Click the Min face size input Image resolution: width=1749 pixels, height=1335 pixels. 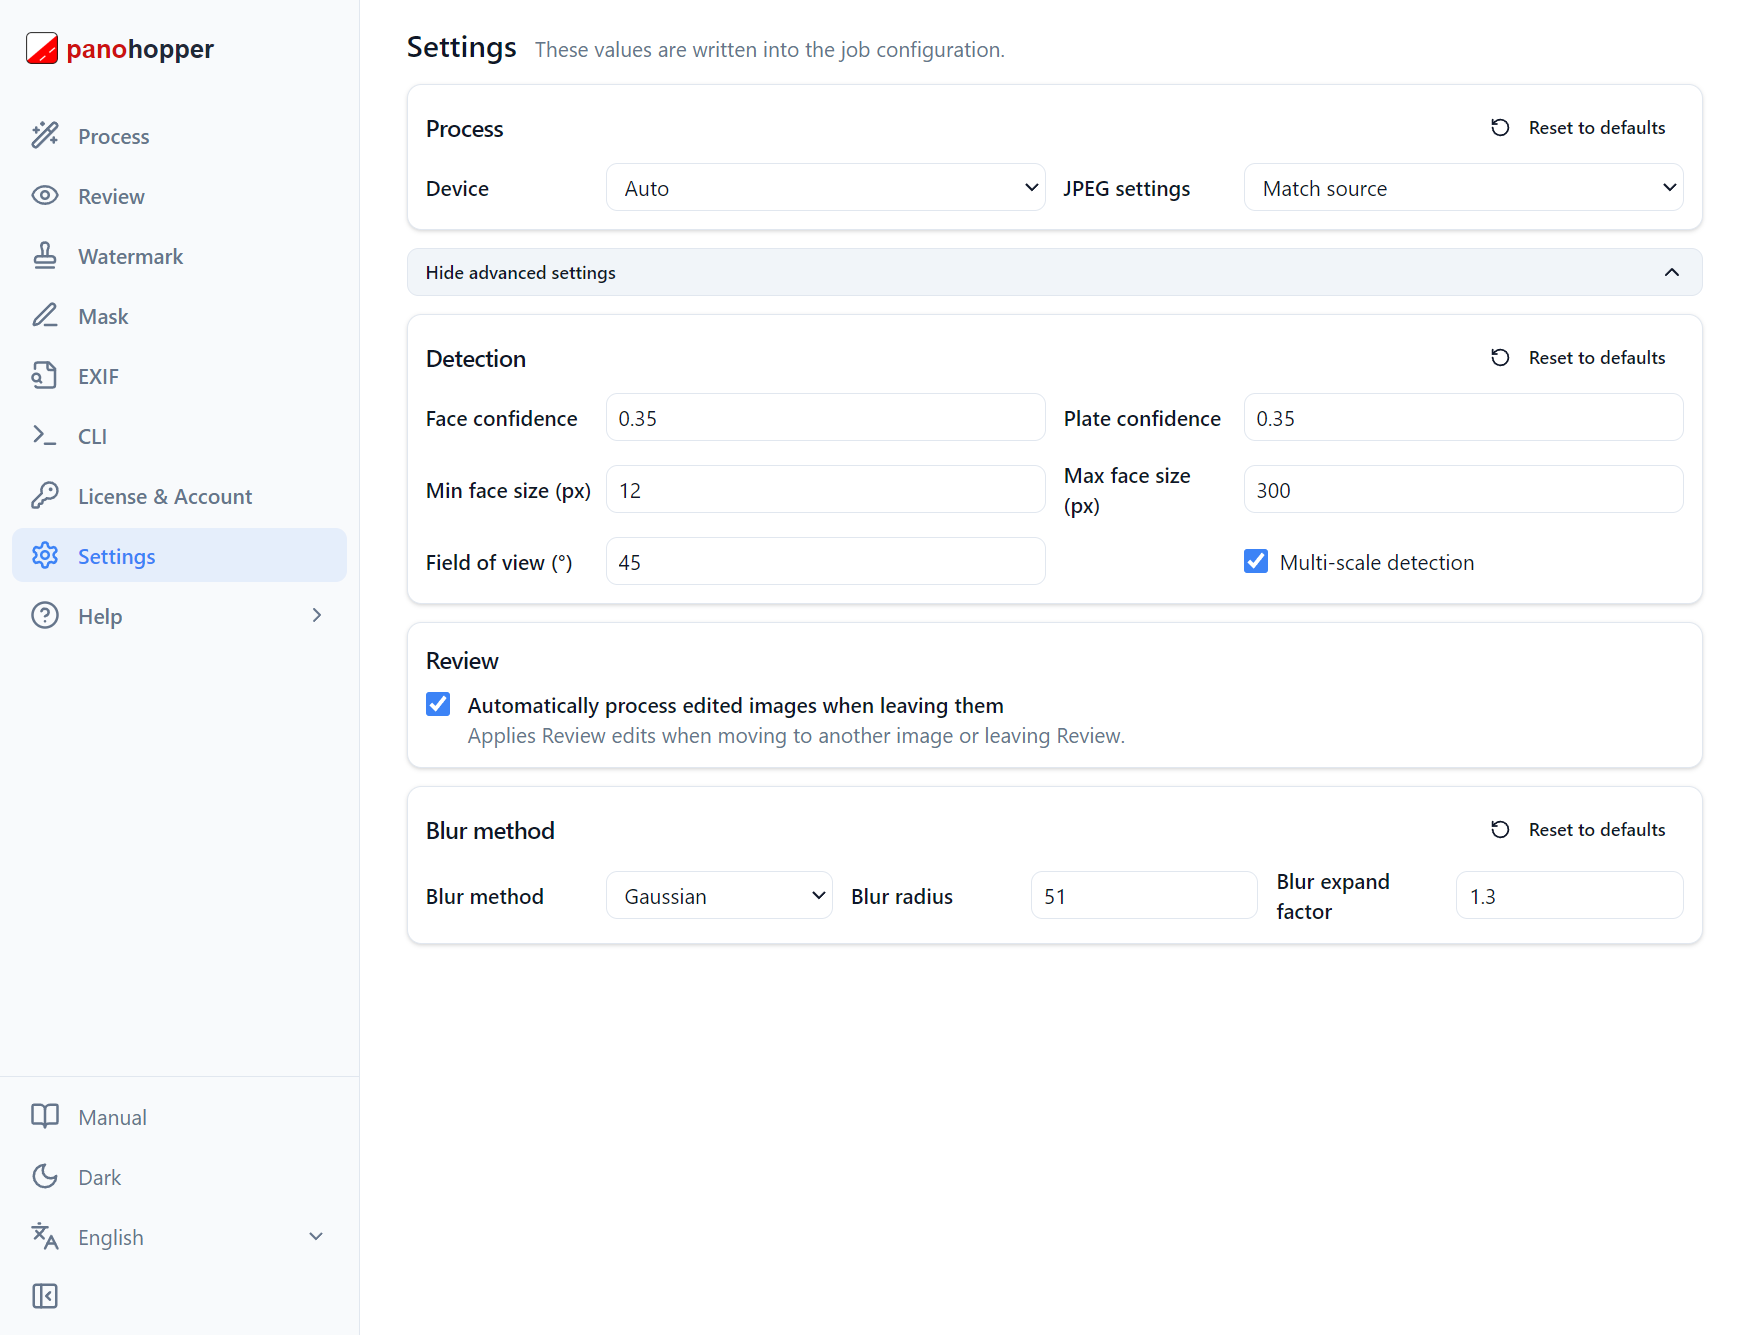pyautogui.click(x=826, y=489)
